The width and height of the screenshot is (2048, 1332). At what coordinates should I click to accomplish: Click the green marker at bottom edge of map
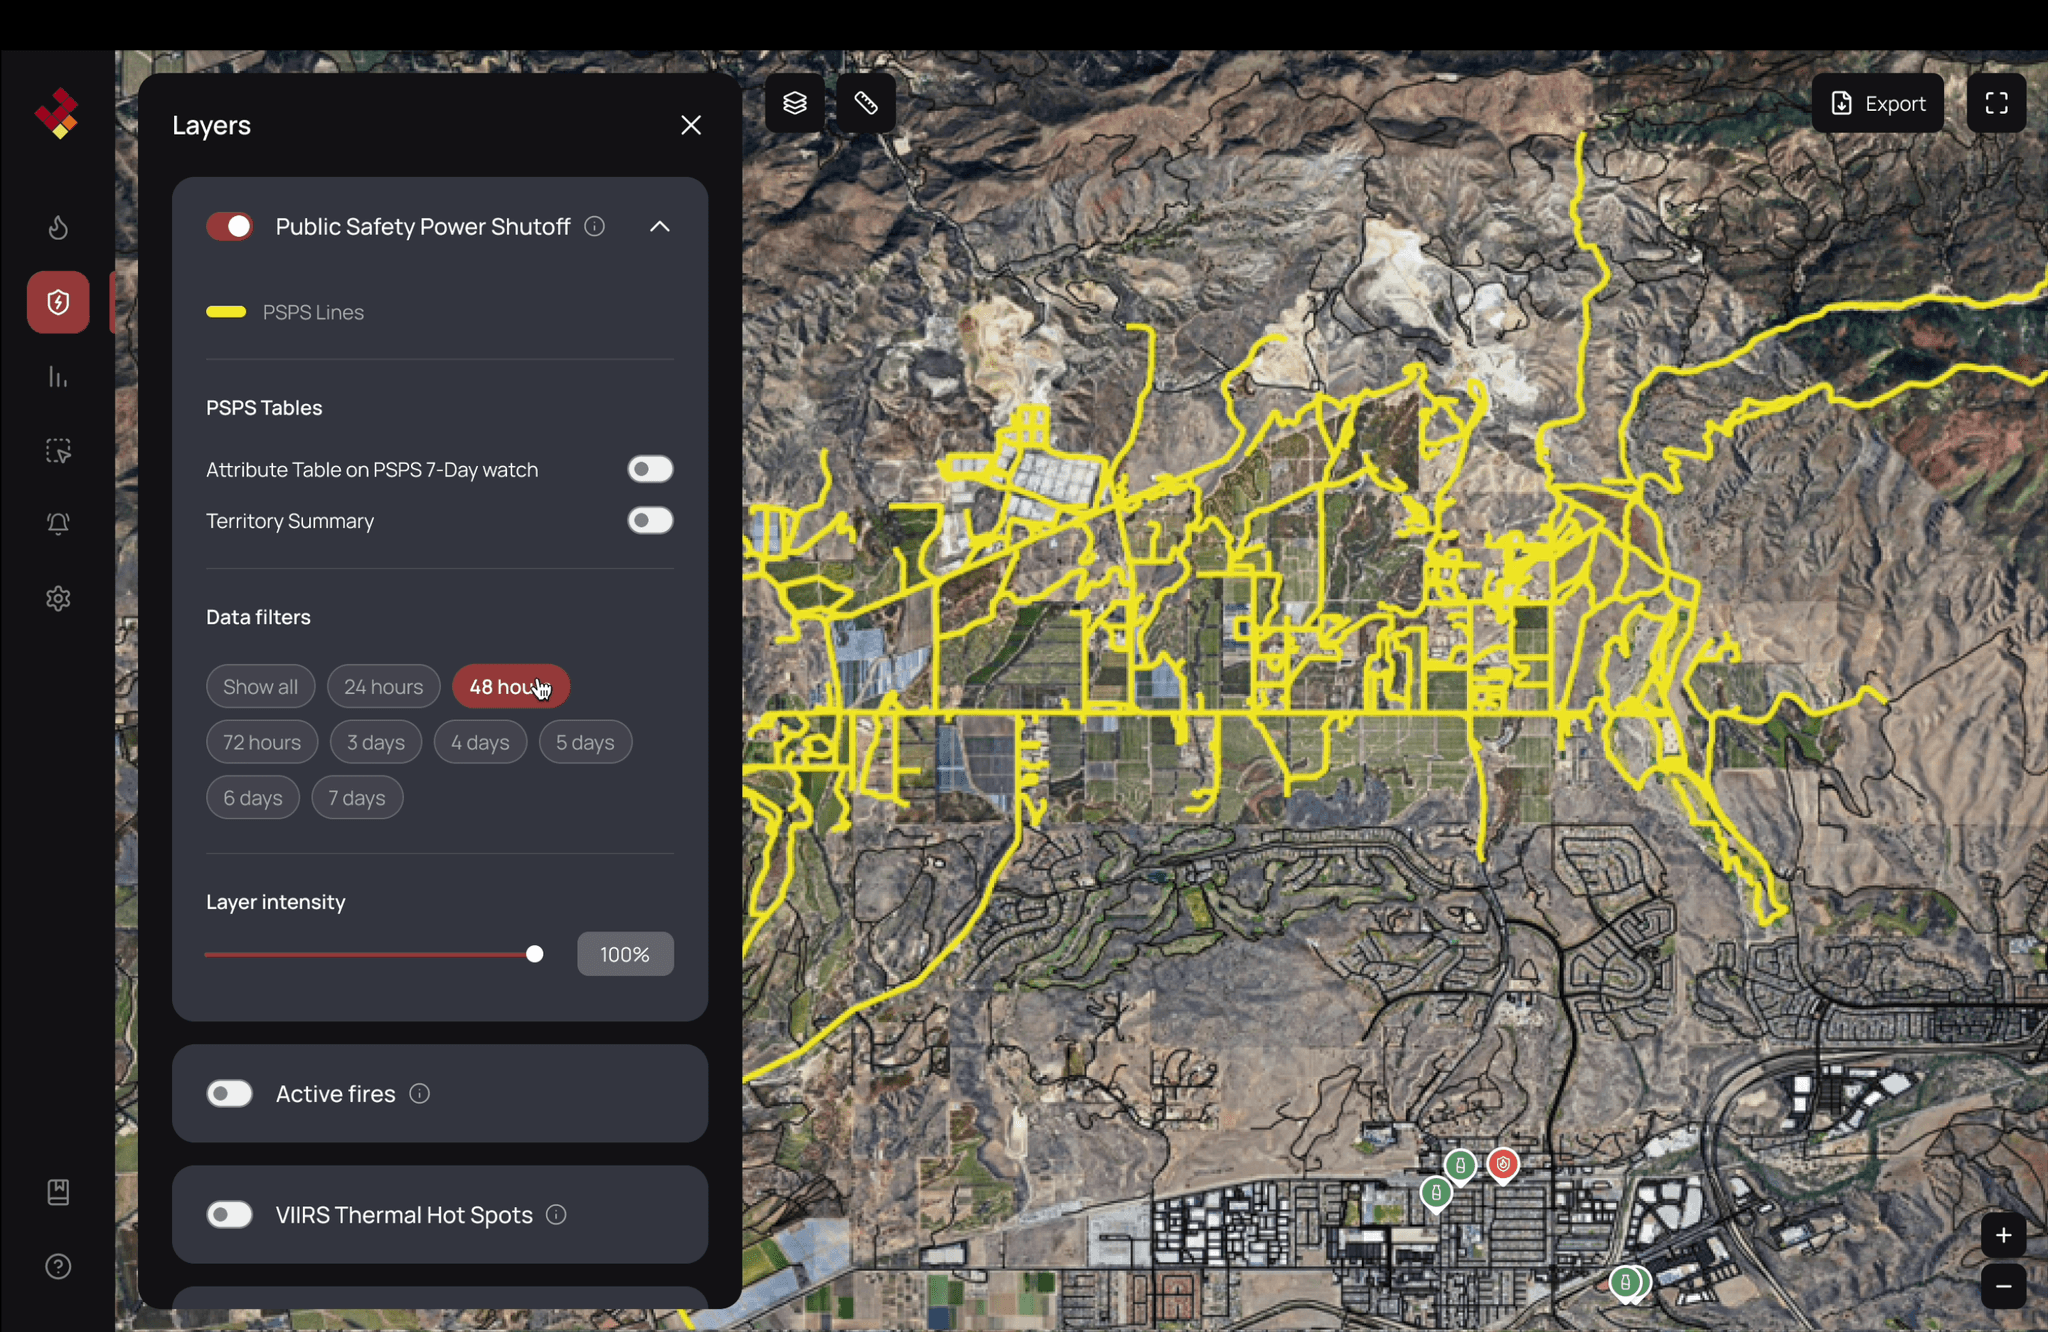[1626, 1282]
